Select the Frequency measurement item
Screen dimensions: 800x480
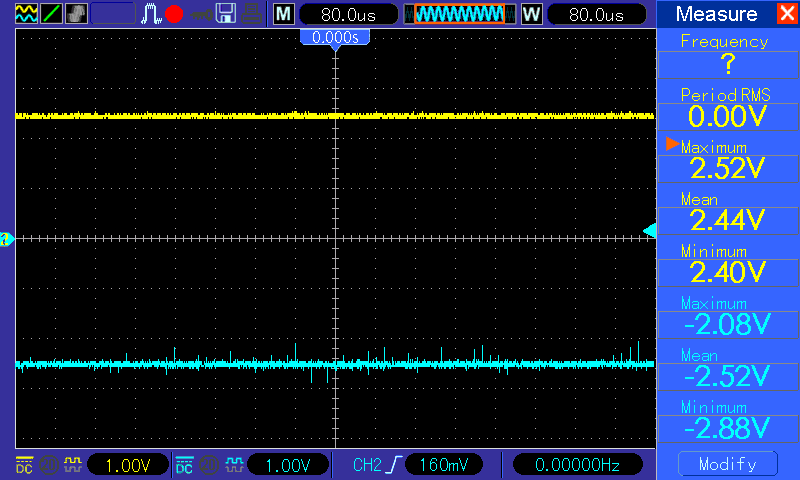[728, 56]
